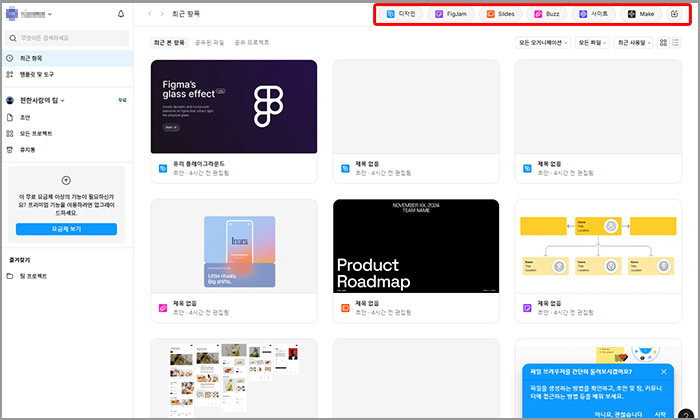Image resolution: width=700 pixels, height=420 pixels.
Task: Focus the sidebar search field
Action: click(67, 38)
